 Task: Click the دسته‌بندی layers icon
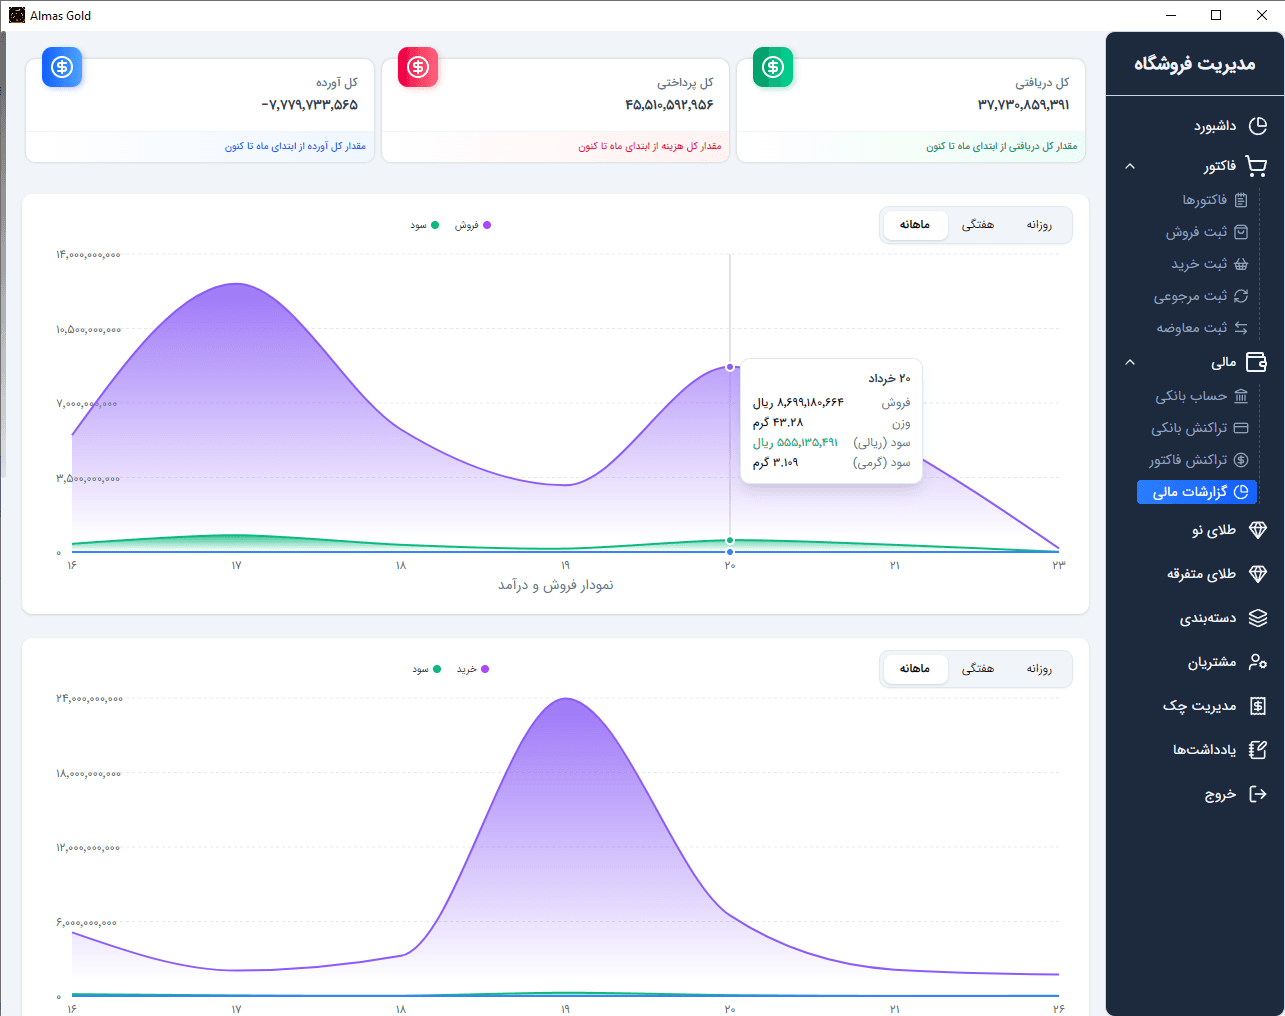(x=1258, y=618)
